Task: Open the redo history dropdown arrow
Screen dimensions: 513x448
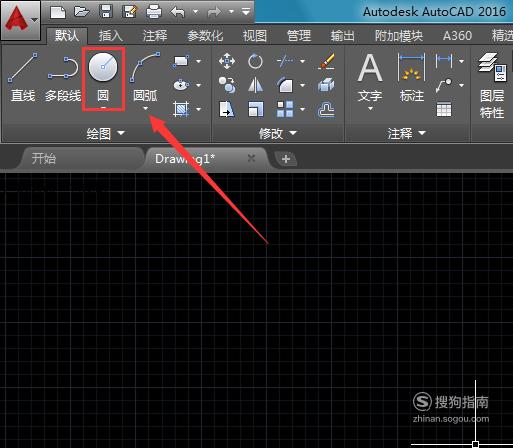Action: click(231, 12)
